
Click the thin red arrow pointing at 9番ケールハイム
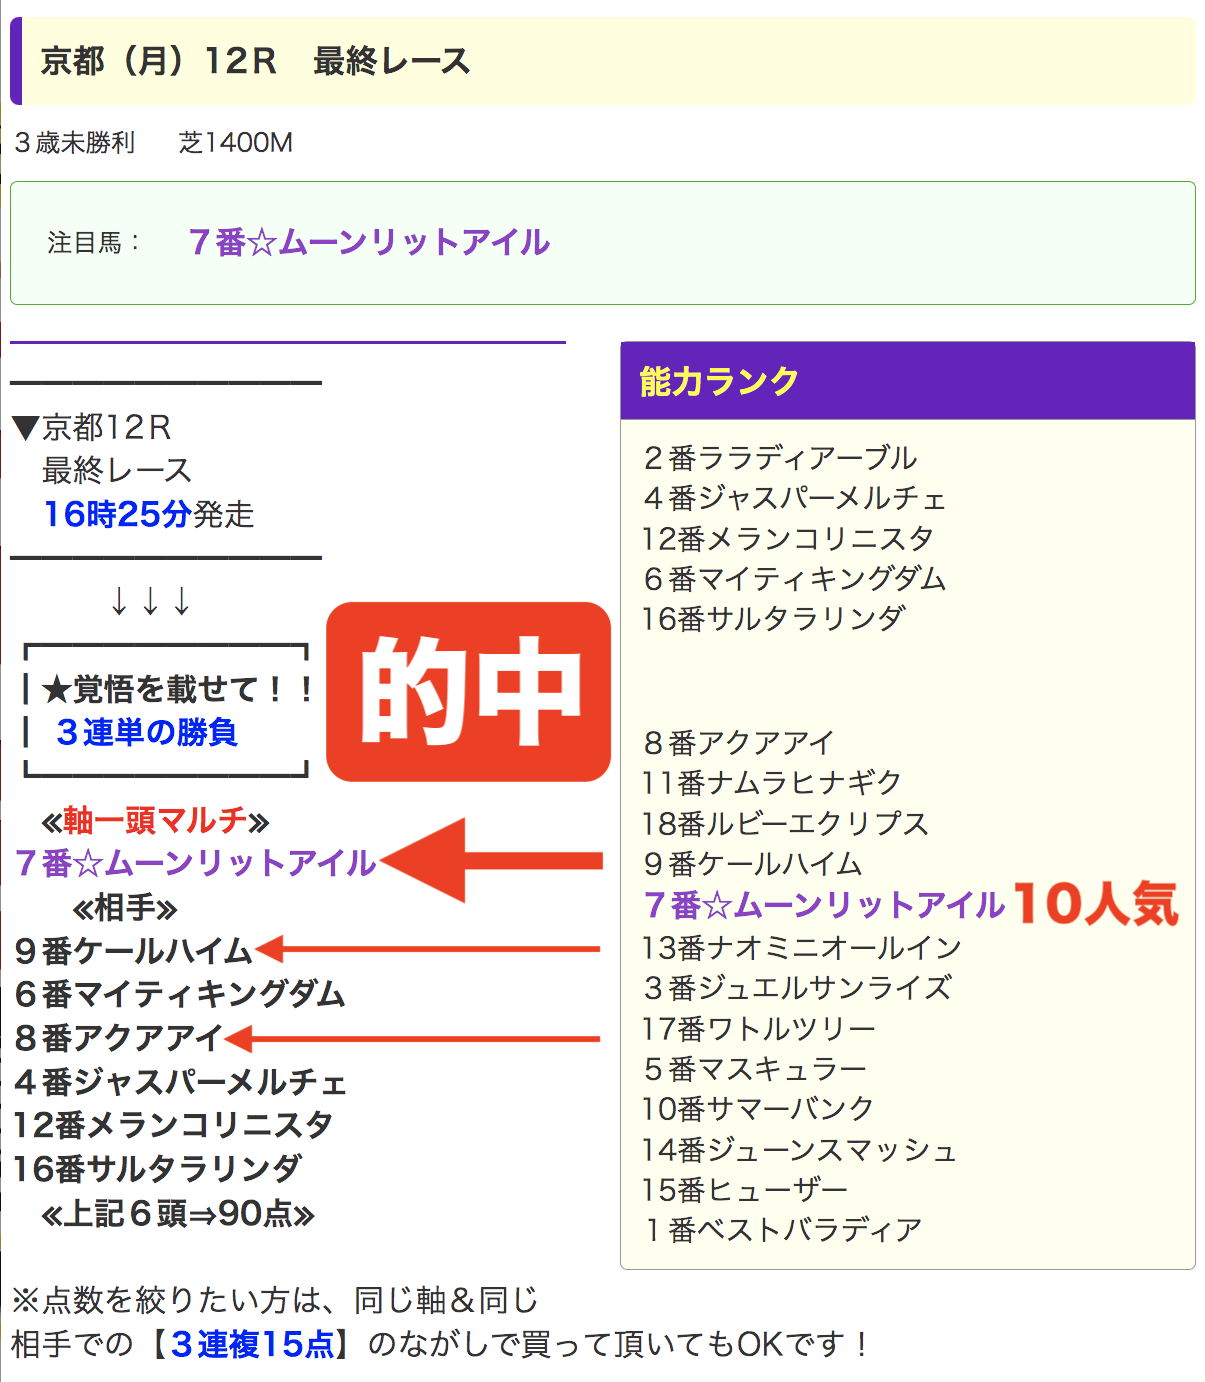[428, 949]
